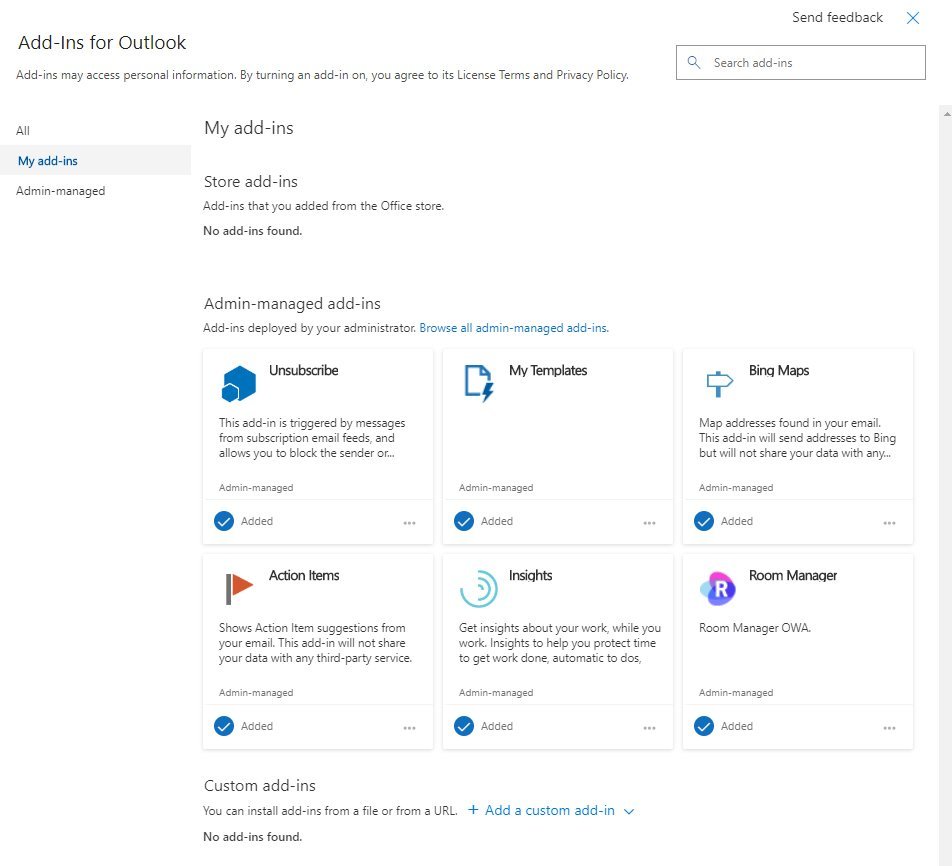Click the Unsubscribe description text
Image resolution: width=952 pixels, height=866 pixels.
point(312,438)
